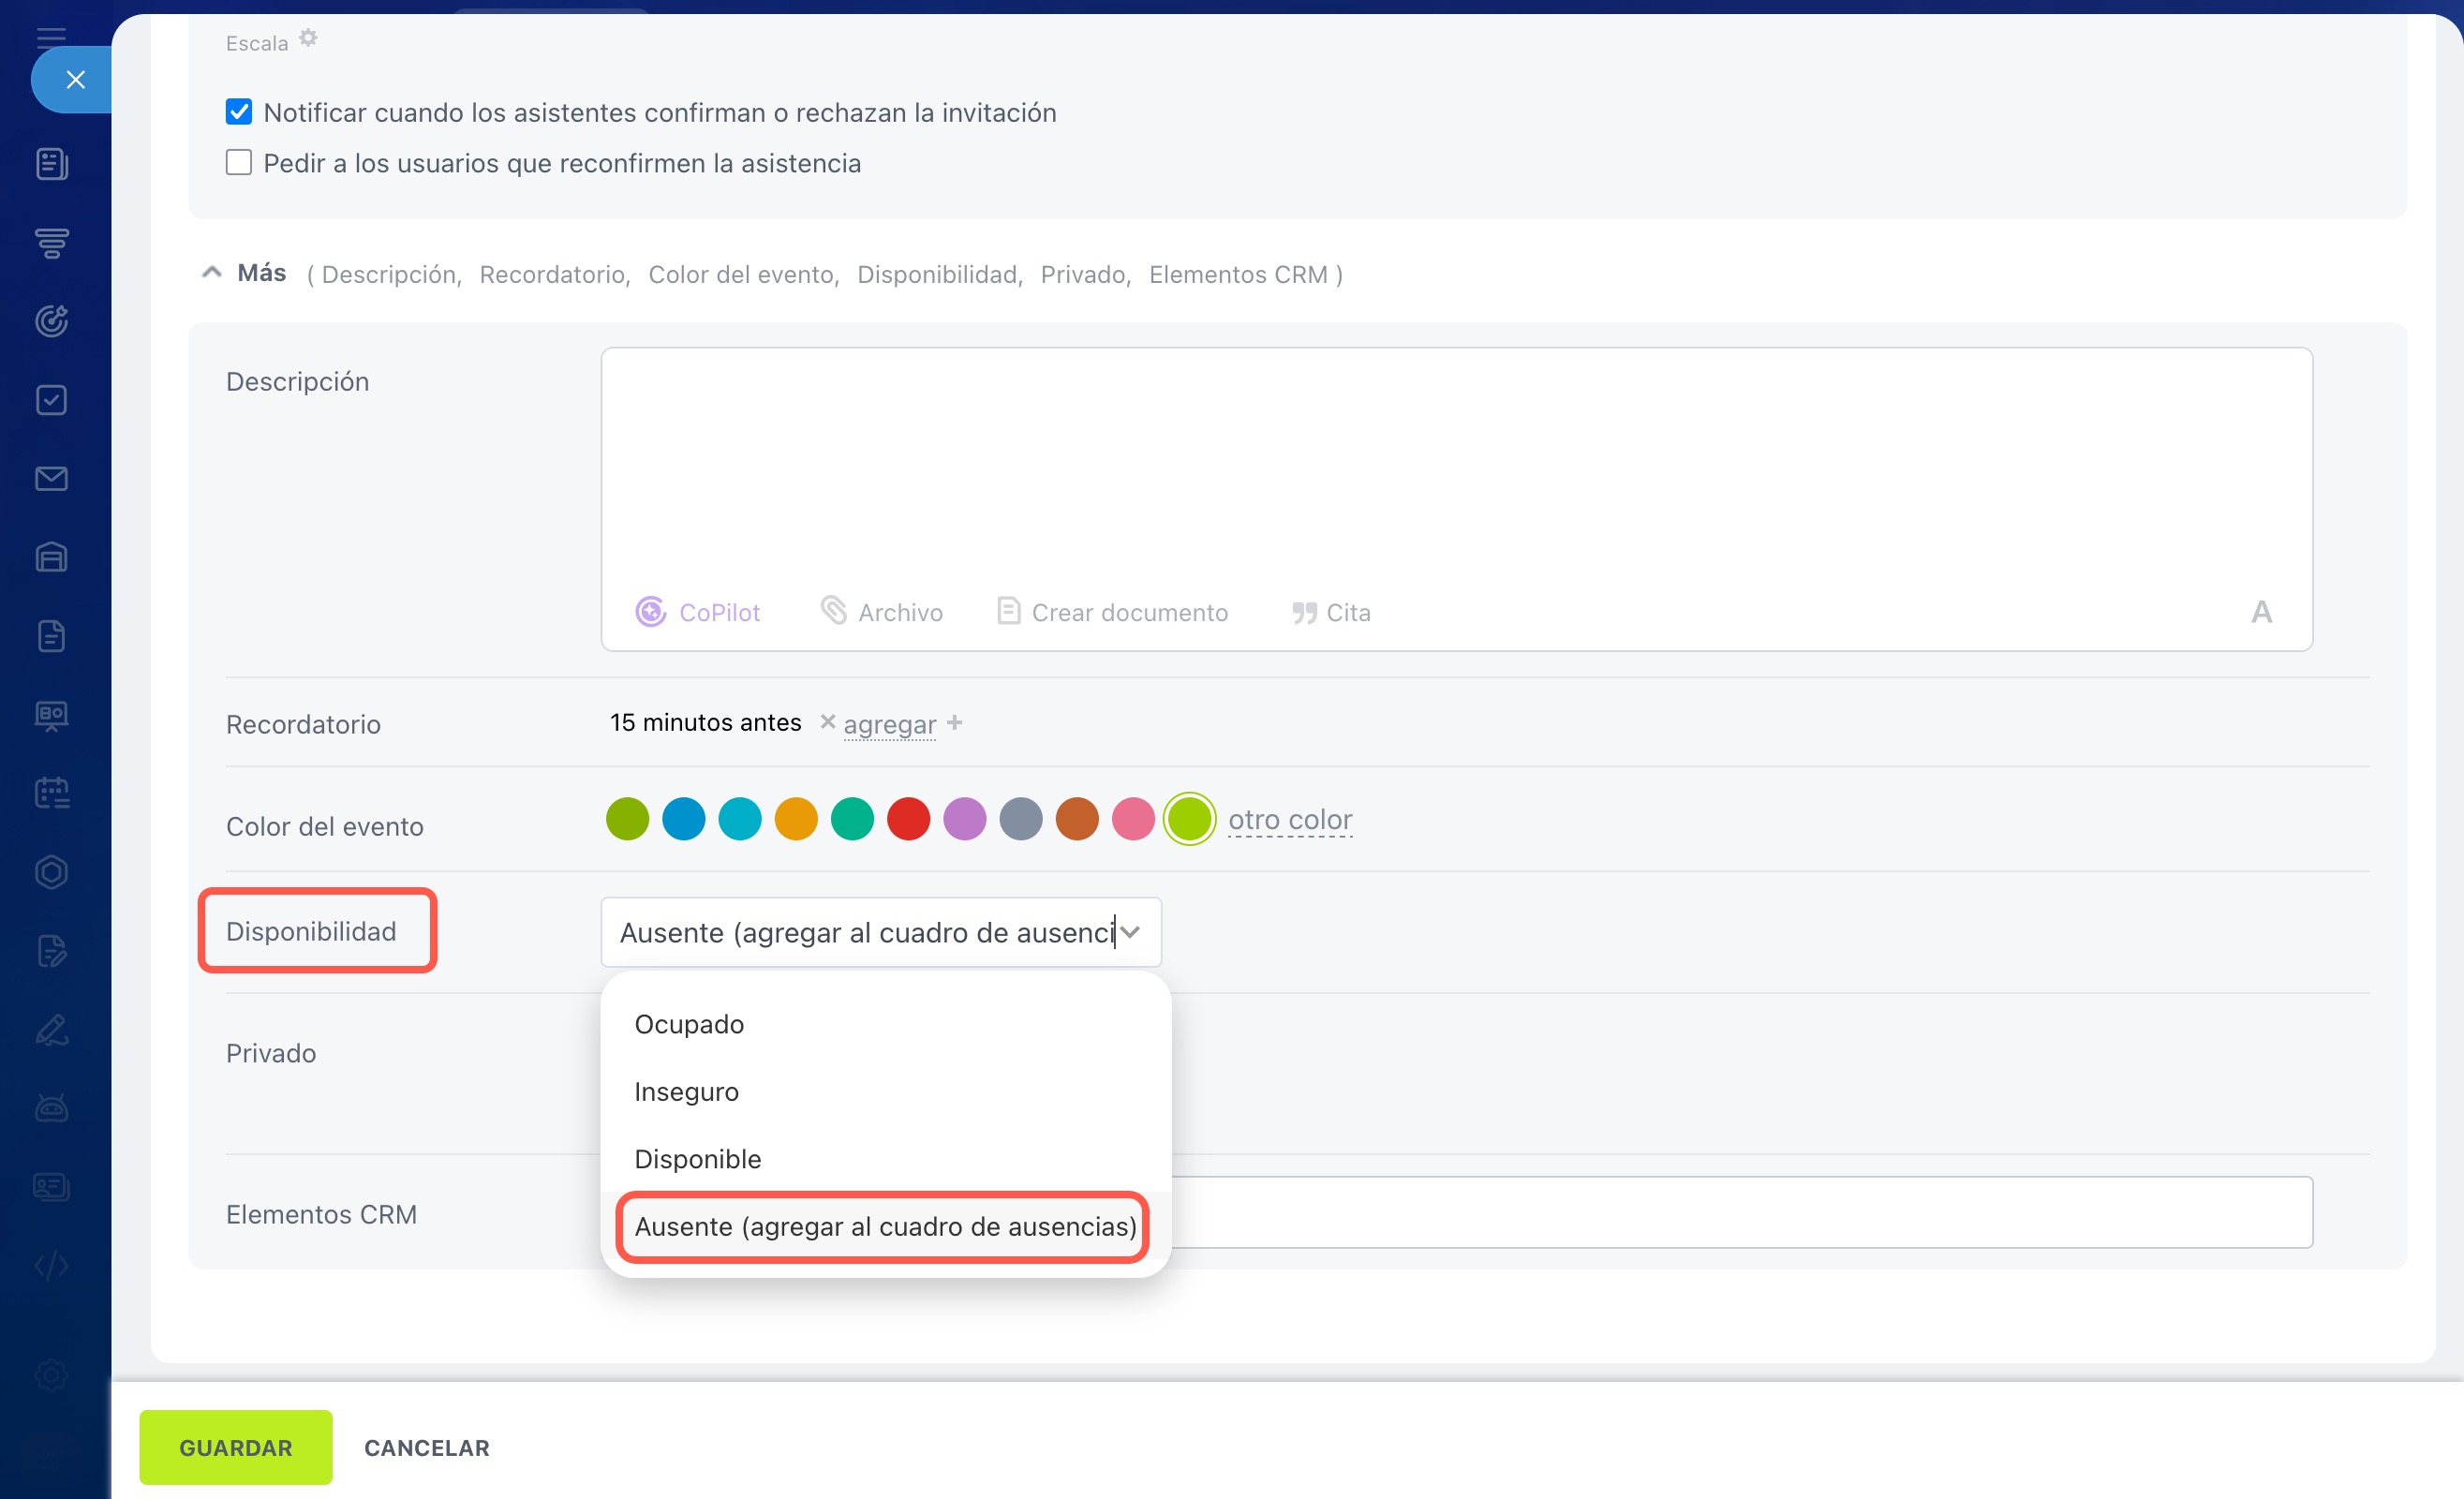Uncheck Notificar cuando los asistentes confirman

(239, 112)
